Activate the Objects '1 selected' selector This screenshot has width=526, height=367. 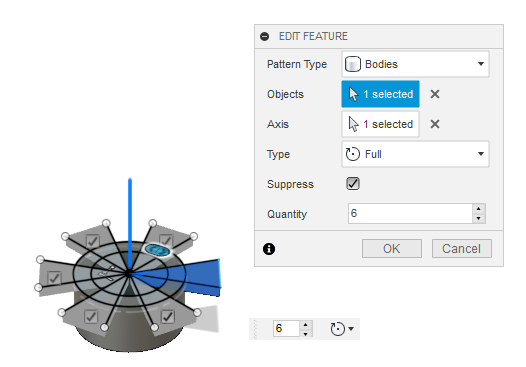coord(380,94)
